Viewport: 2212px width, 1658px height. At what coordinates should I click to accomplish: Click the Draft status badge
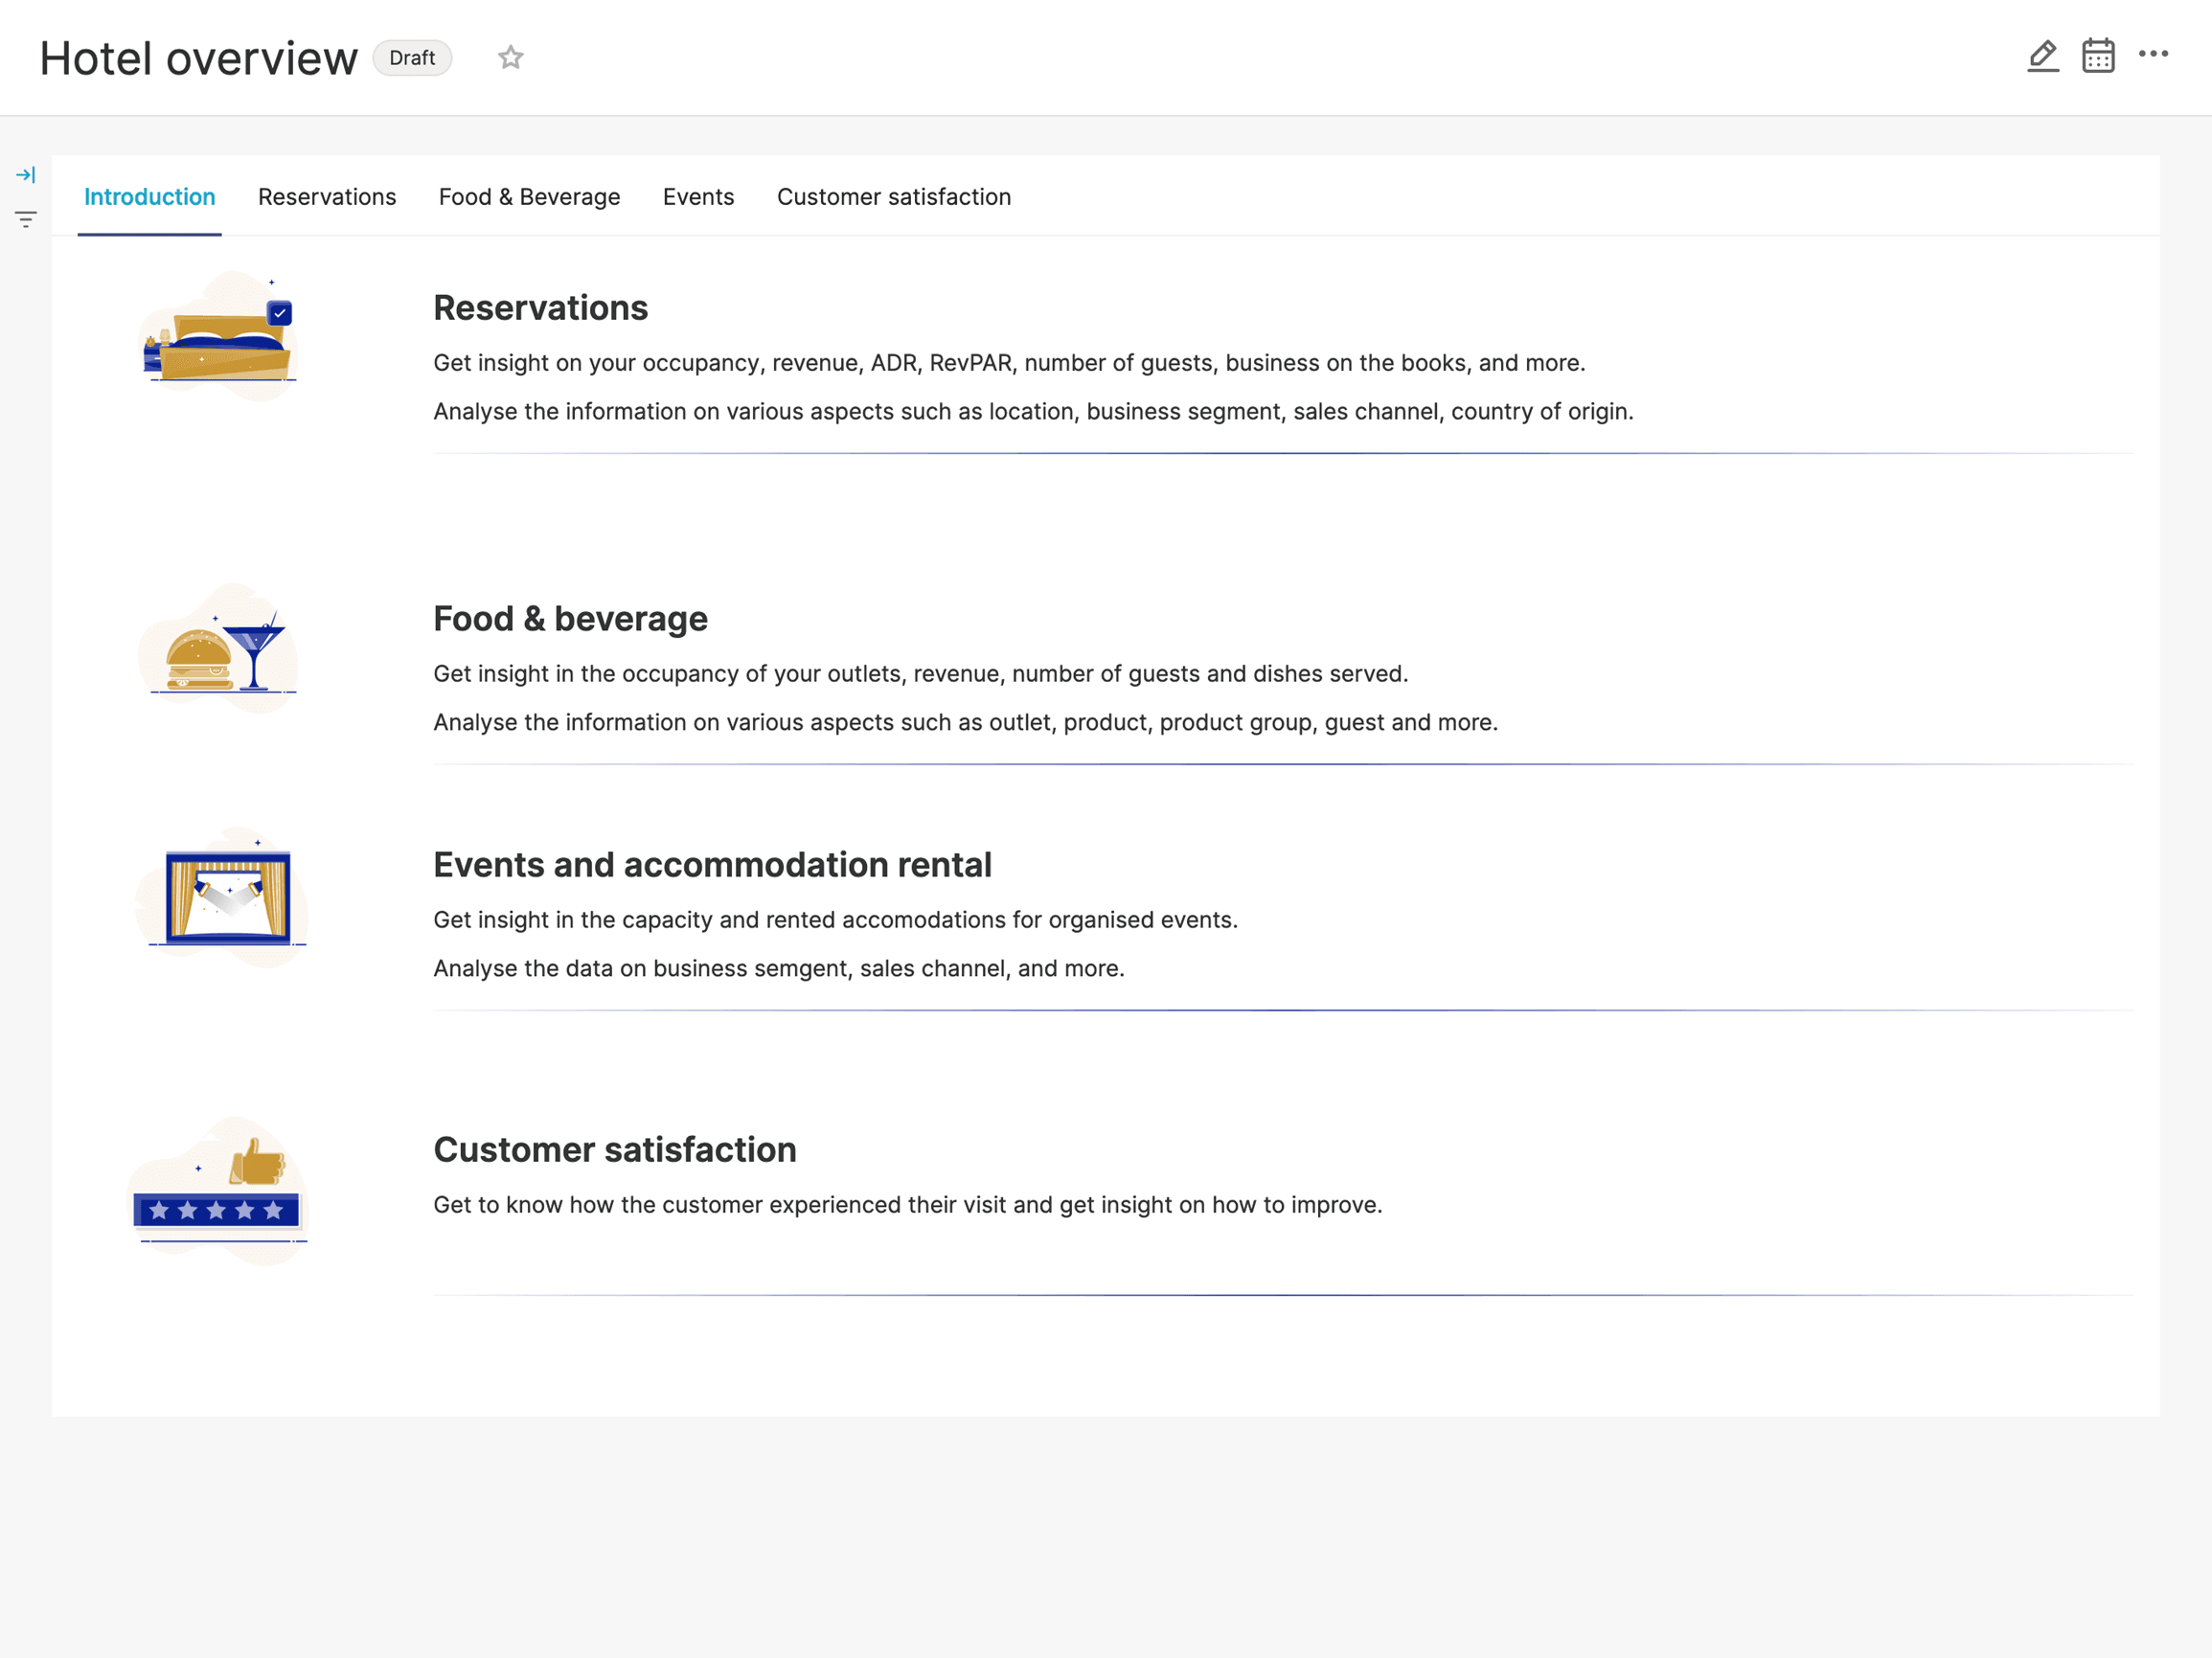click(412, 58)
